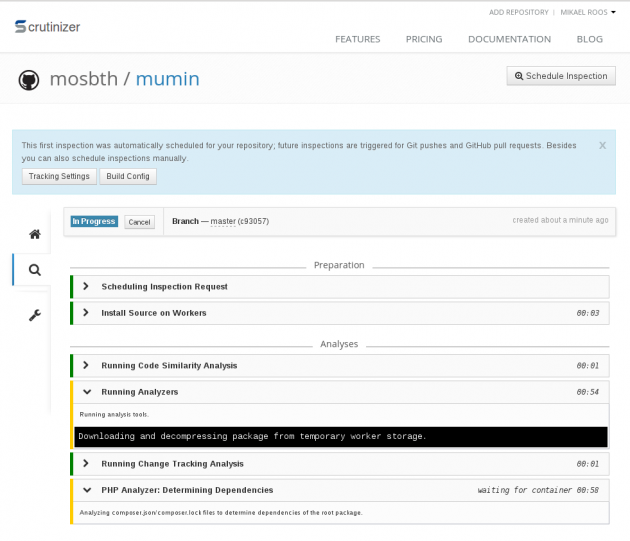Click the GitHub octocat icon

tap(29, 80)
